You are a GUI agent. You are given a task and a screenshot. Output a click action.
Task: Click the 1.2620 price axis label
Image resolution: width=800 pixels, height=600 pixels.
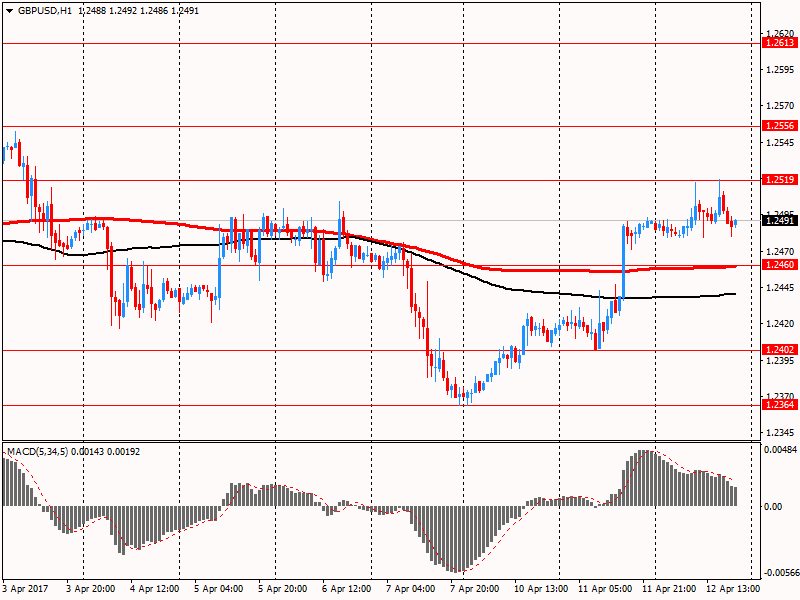(780, 33)
